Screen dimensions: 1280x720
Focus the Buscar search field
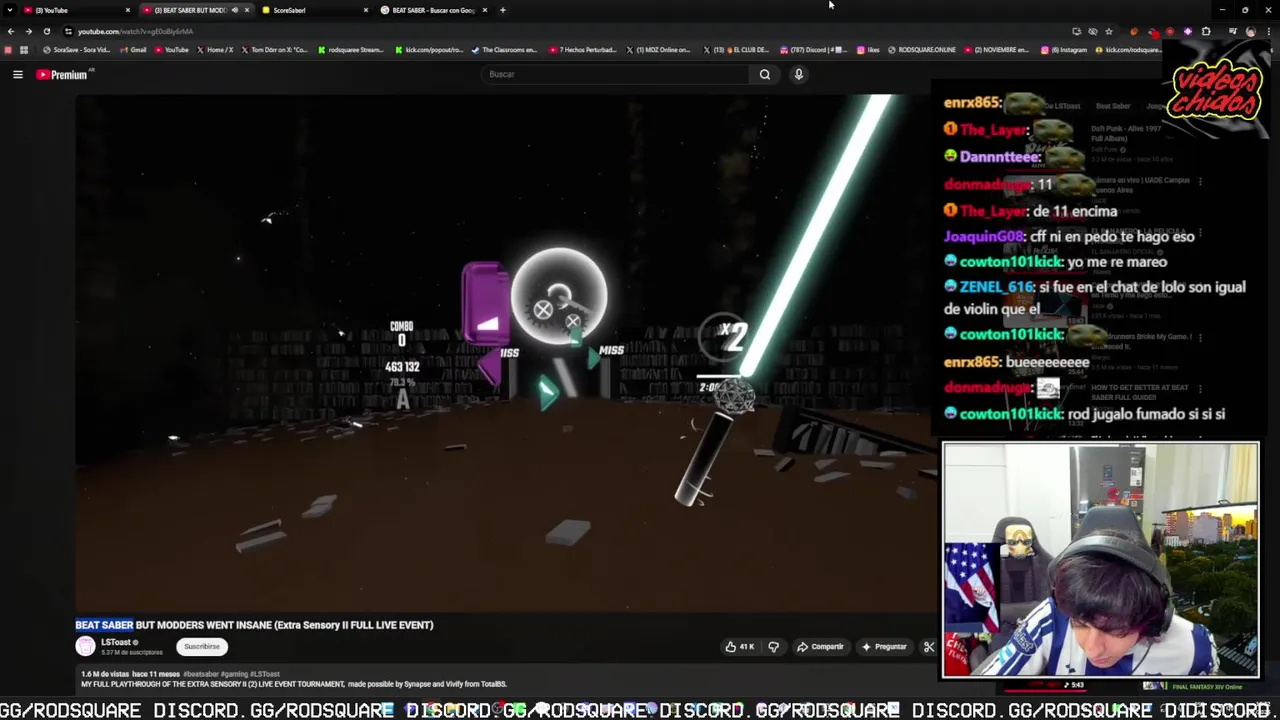point(615,74)
